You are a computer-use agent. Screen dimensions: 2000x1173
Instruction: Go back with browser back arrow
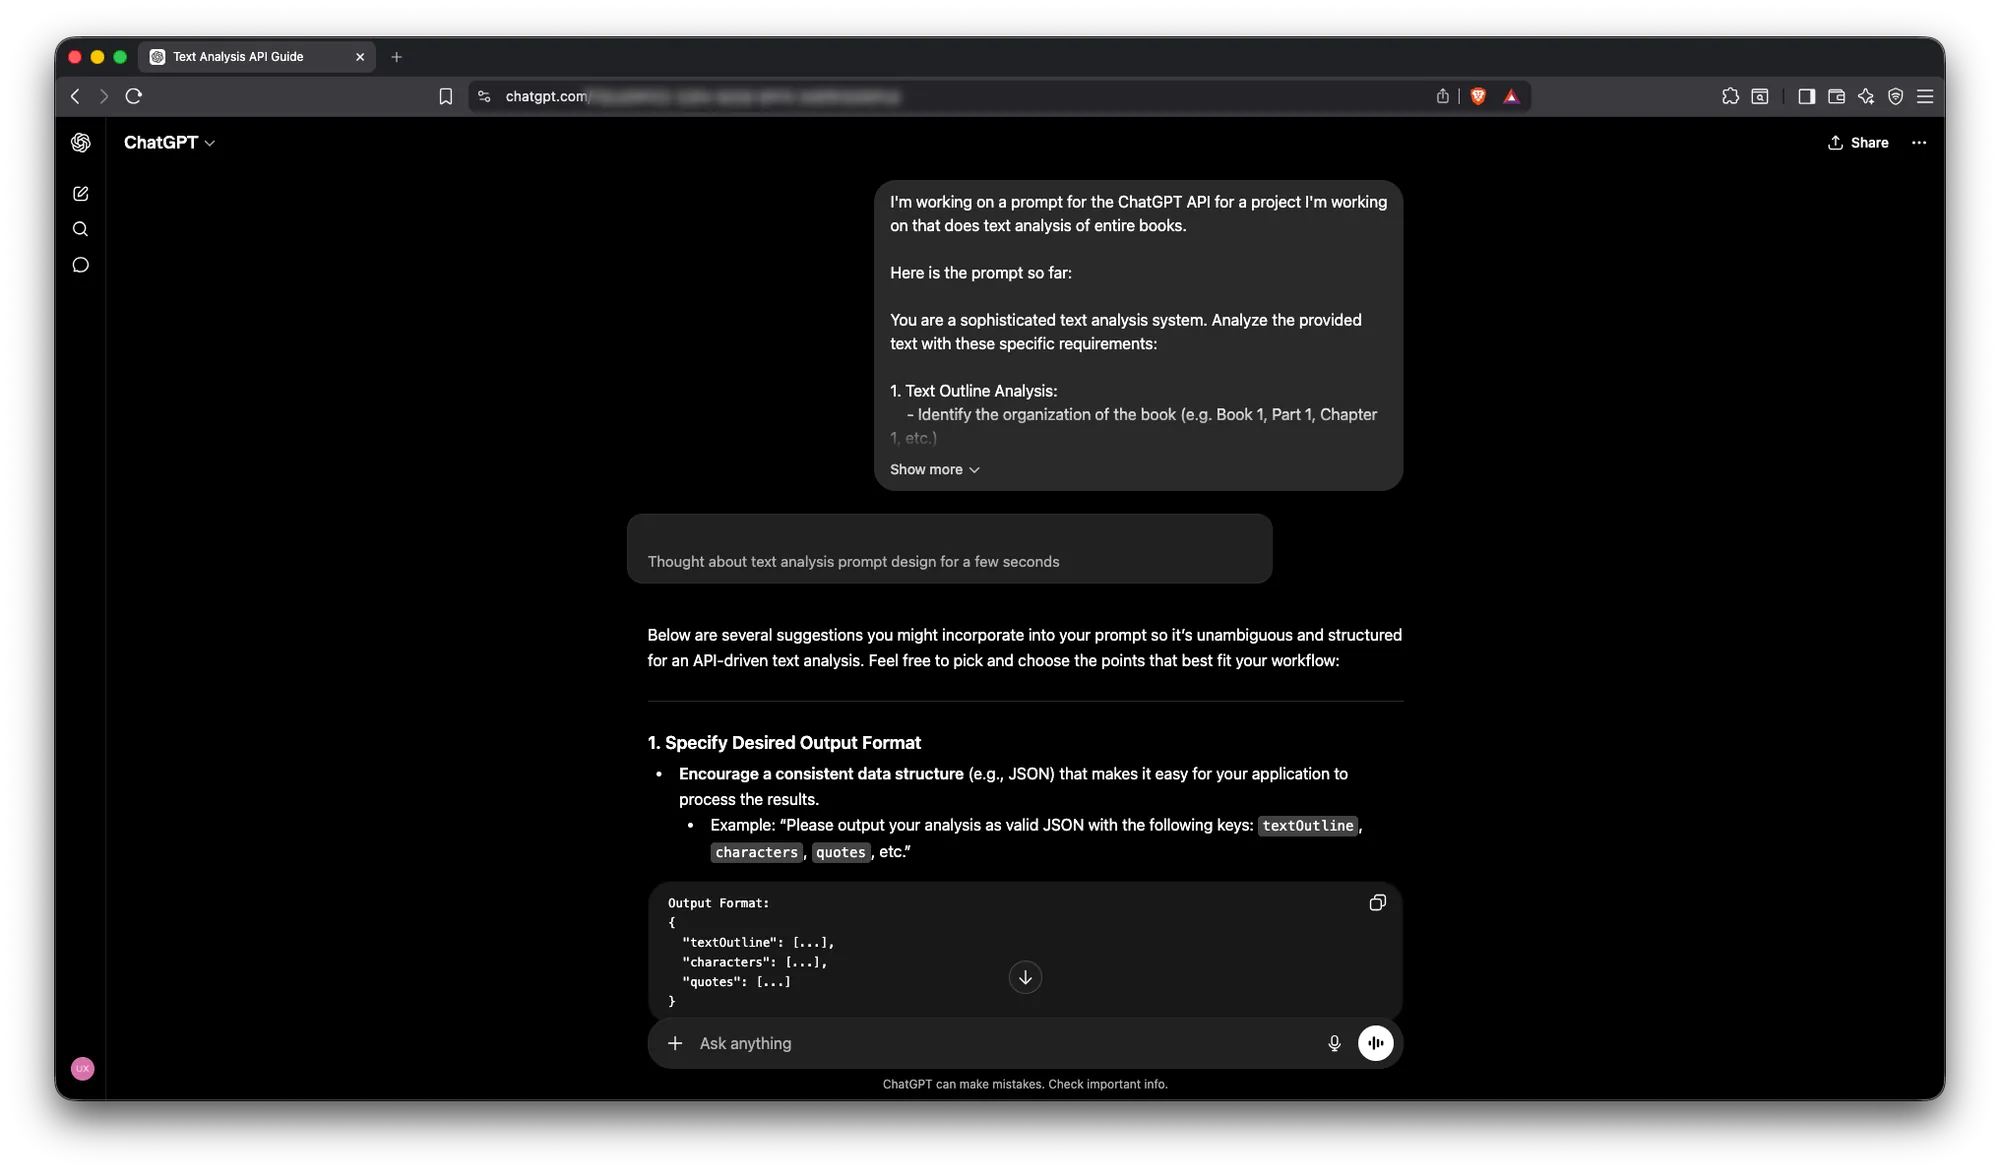pyautogui.click(x=76, y=96)
